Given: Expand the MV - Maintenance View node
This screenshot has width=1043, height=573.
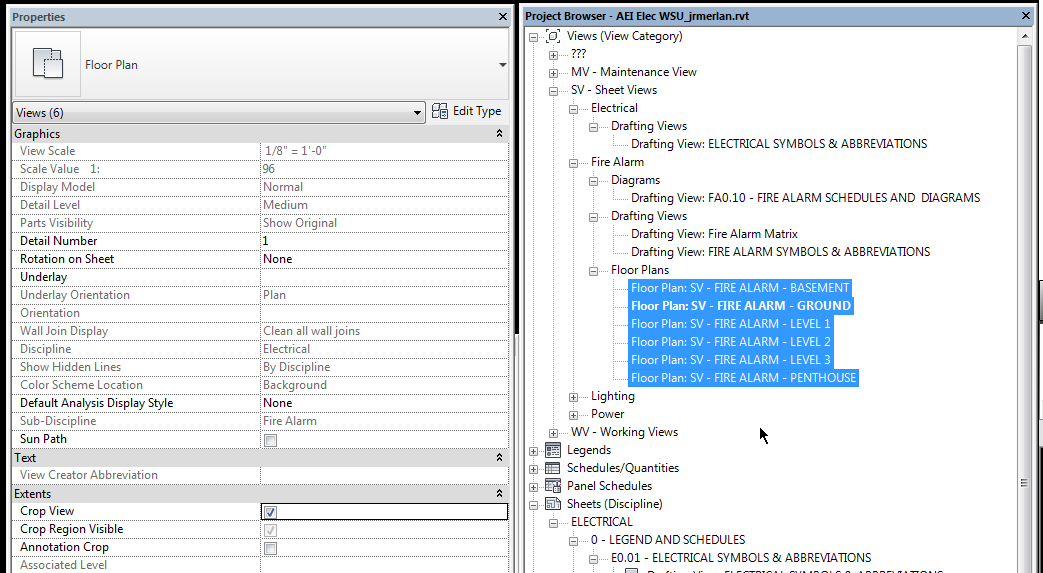Looking at the screenshot, I should tap(554, 73).
